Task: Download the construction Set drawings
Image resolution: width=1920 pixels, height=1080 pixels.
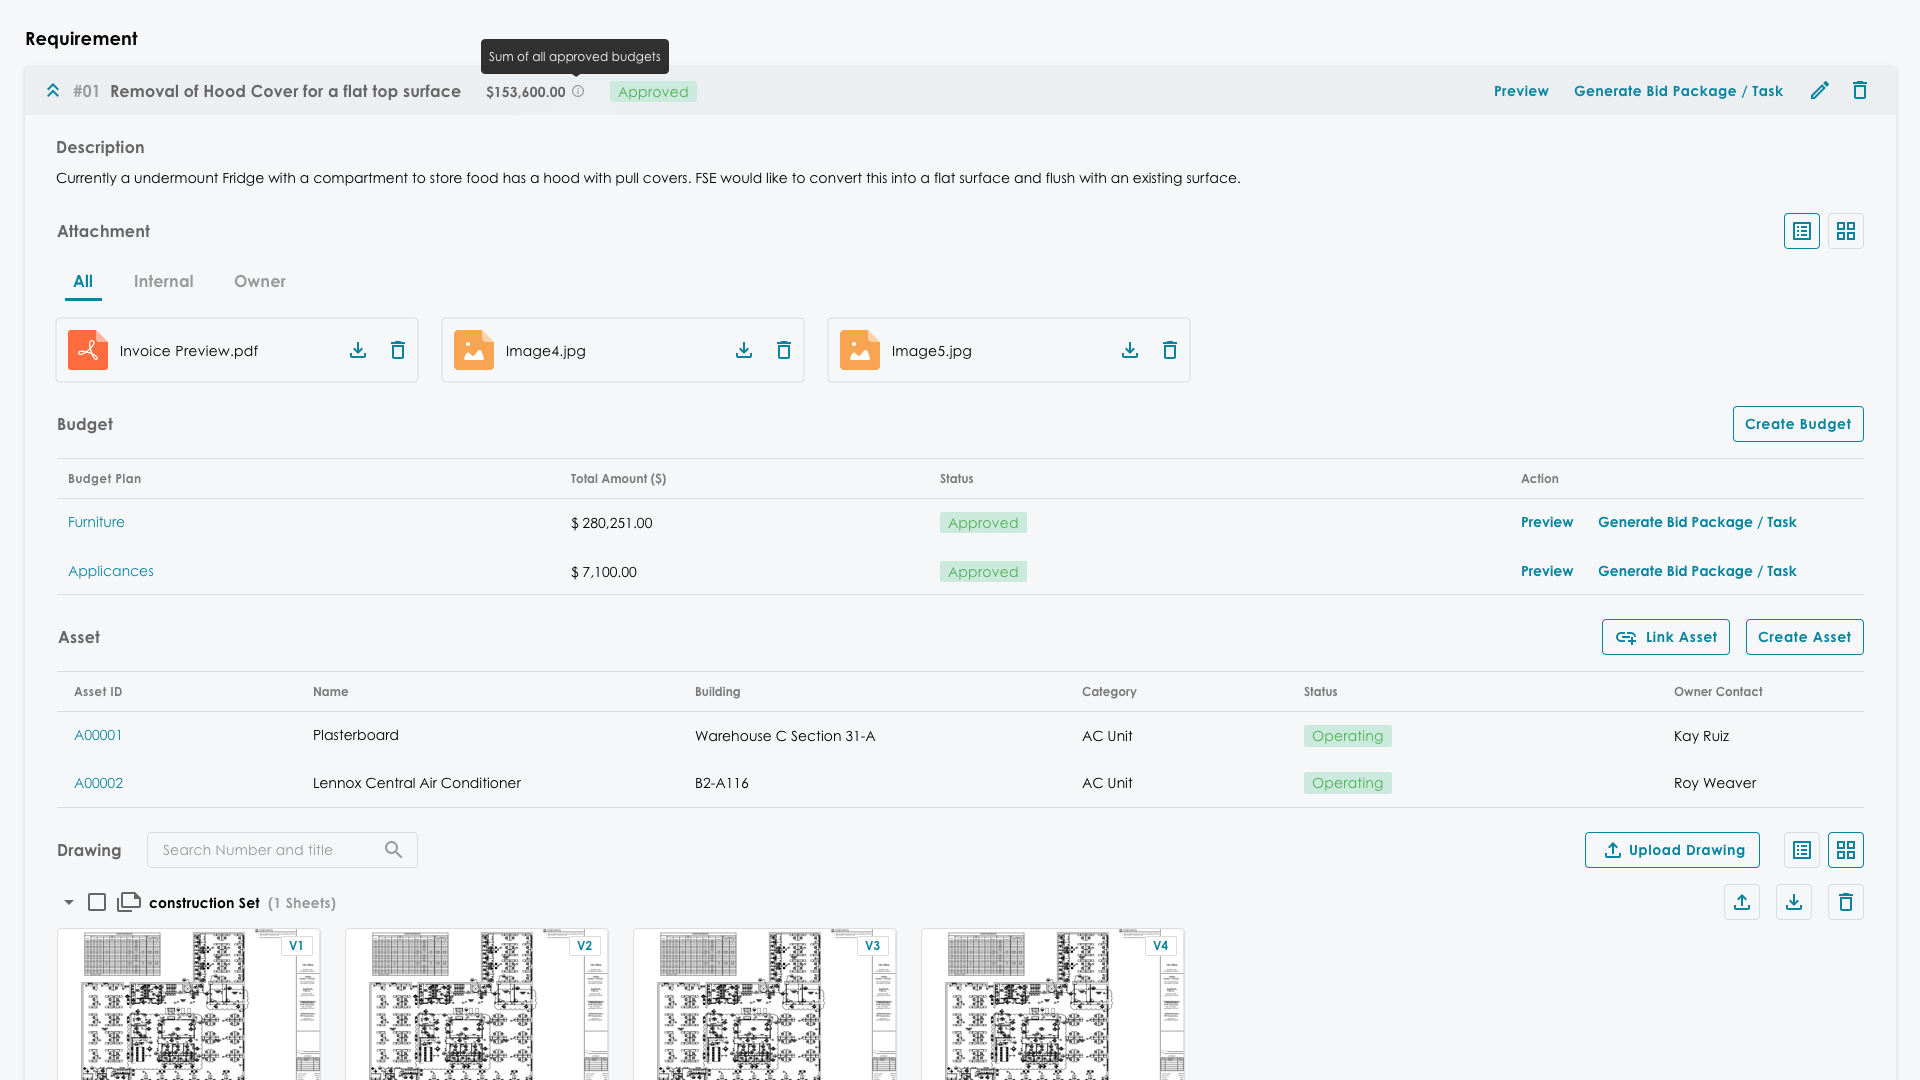Action: click(1794, 902)
